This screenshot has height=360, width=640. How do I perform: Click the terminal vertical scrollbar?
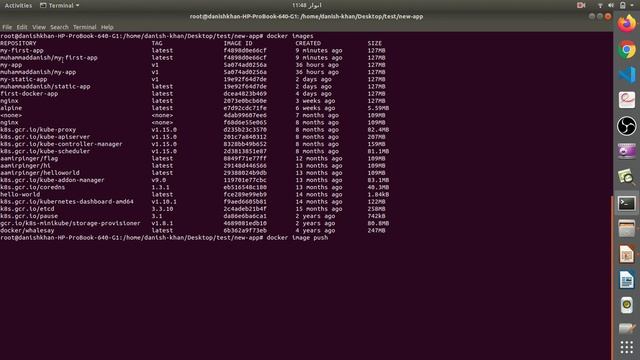611,277
